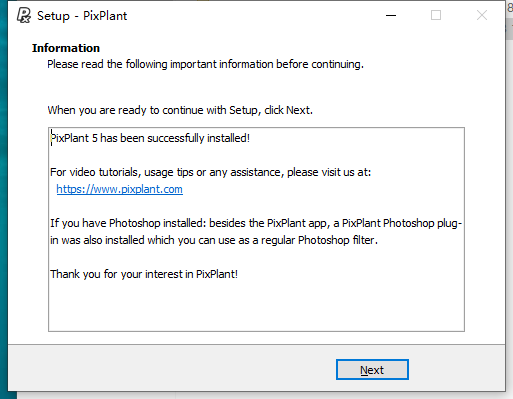The image size is (513, 399).
Task: Click 'Please read the following important information' text
Action: pyautogui.click(x=205, y=64)
